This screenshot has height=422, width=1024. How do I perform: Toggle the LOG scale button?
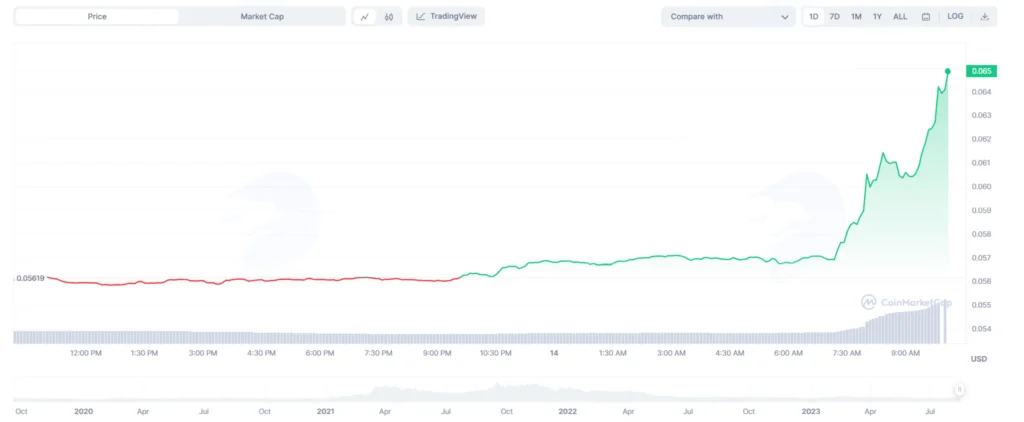pyautogui.click(x=955, y=16)
